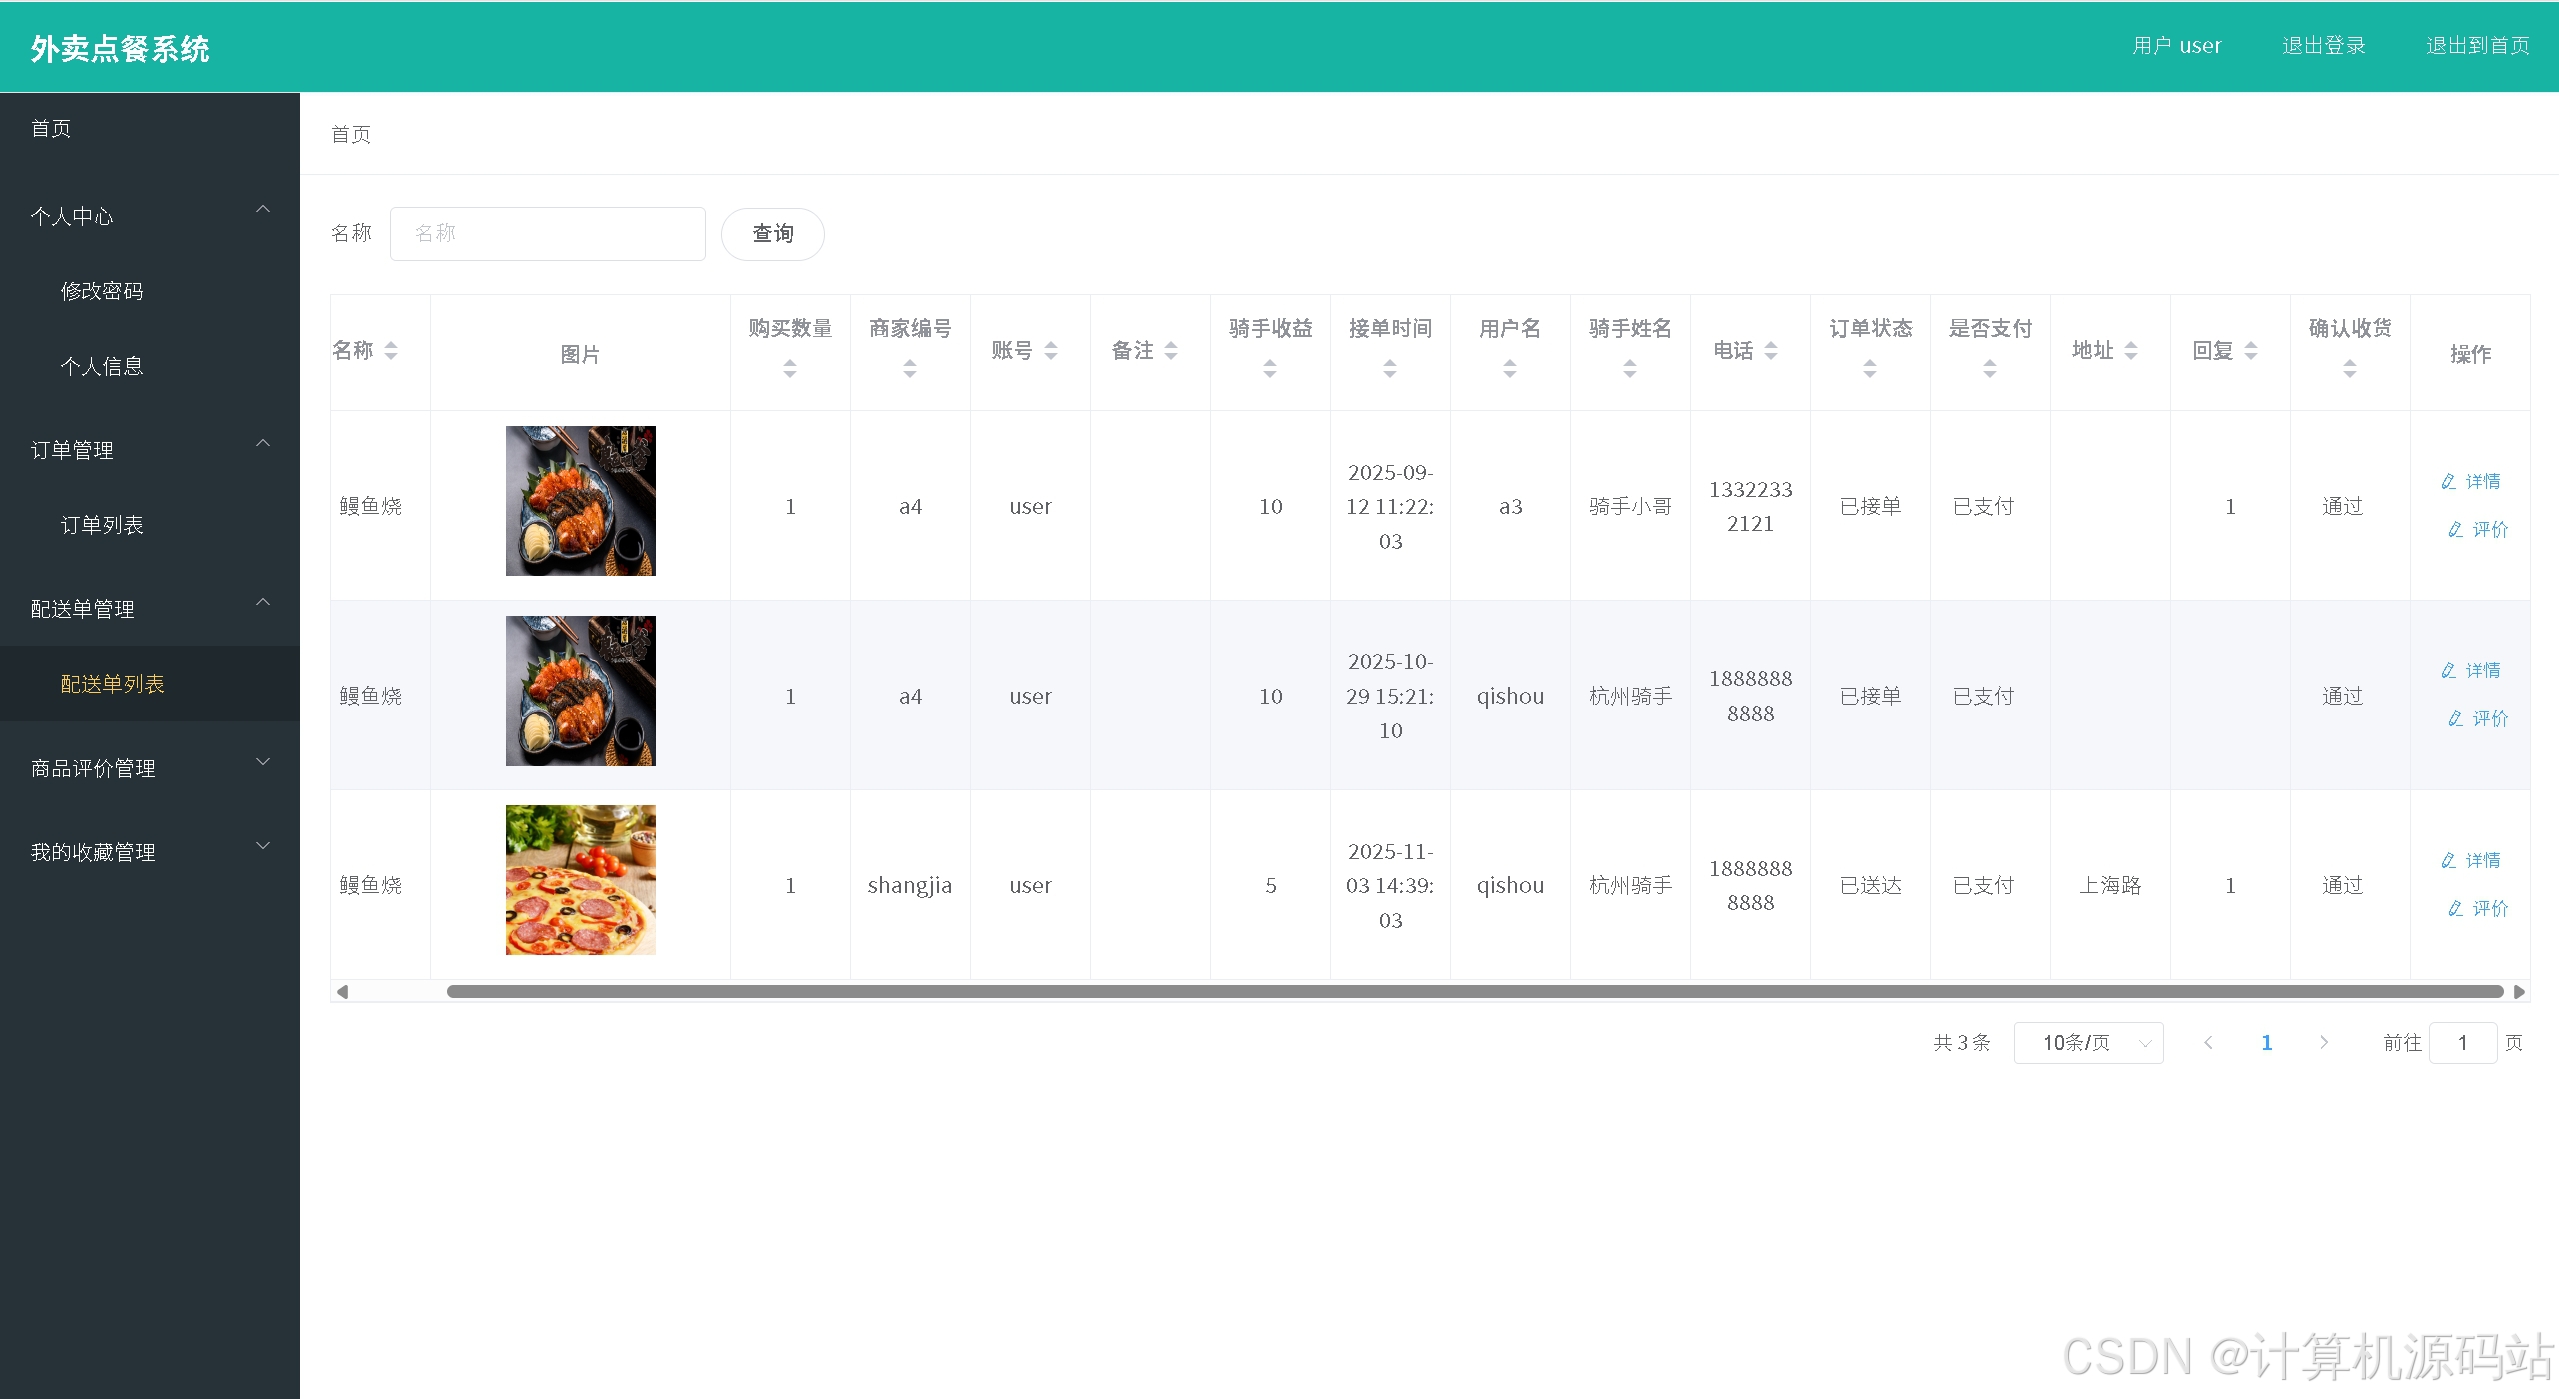This screenshot has width=2559, height=1399.
Task: Select the 13322332121 phone cell
Action: 1750,507
